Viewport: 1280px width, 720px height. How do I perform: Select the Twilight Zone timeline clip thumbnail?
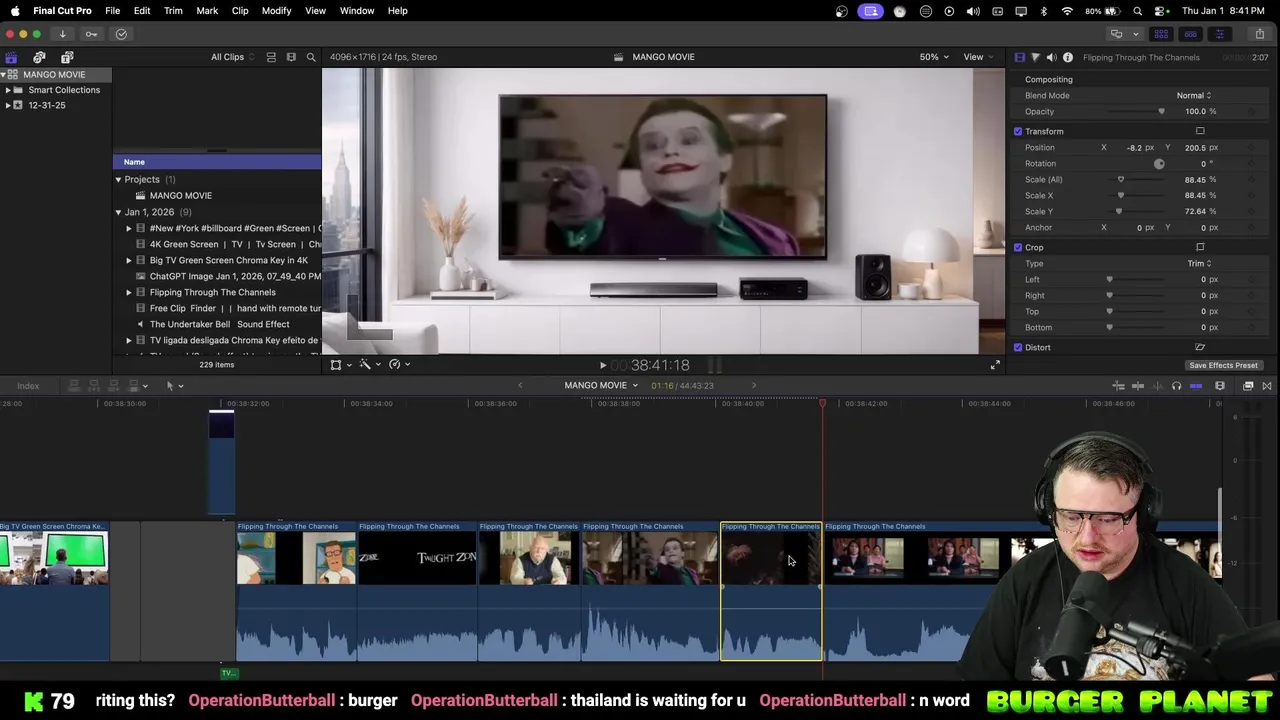pos(417,558)
